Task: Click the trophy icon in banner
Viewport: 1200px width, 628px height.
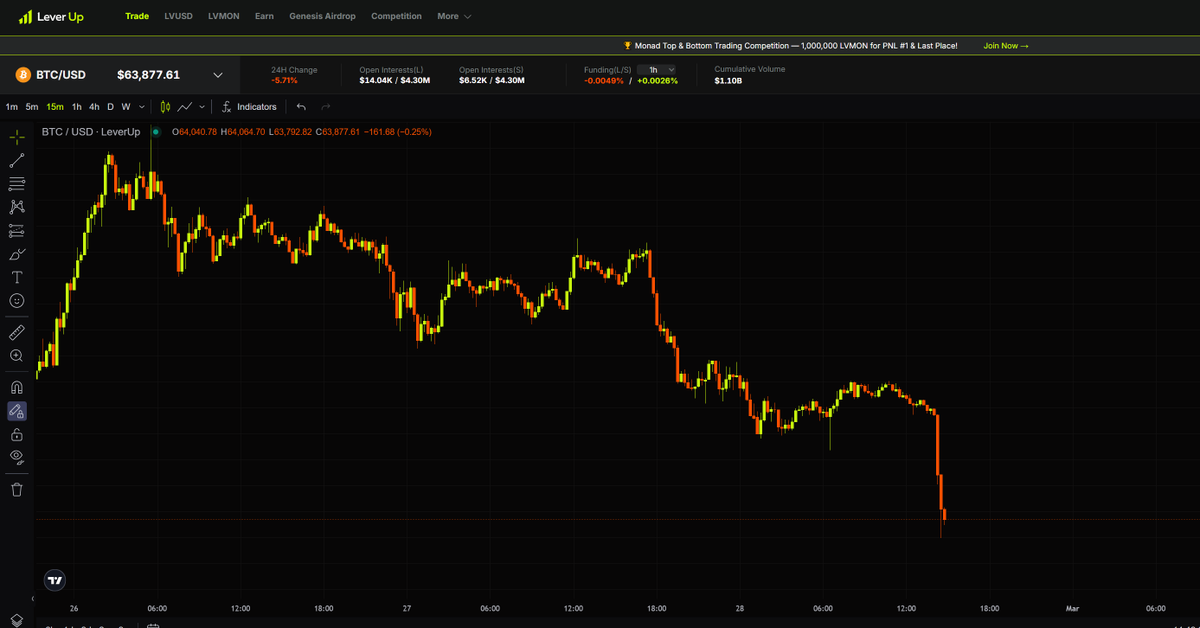Action: pos(627,46)
